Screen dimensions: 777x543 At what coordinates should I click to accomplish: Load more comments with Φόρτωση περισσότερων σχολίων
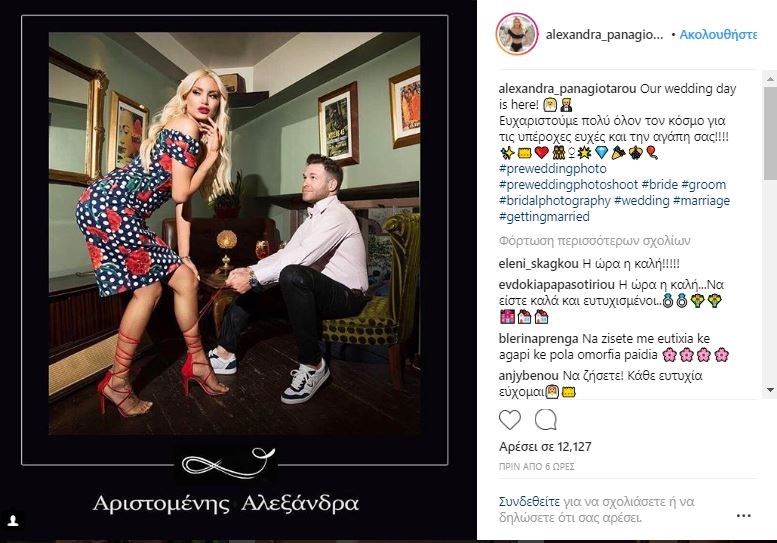(x=594, y=241)
